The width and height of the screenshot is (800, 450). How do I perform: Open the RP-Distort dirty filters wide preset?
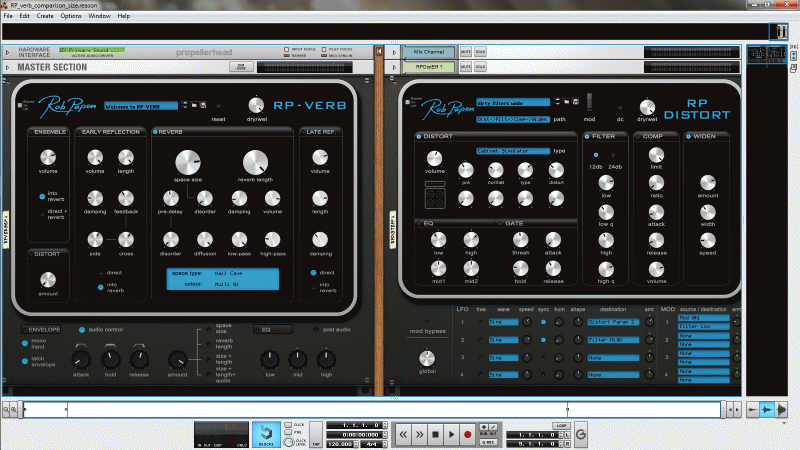point(513,103)
